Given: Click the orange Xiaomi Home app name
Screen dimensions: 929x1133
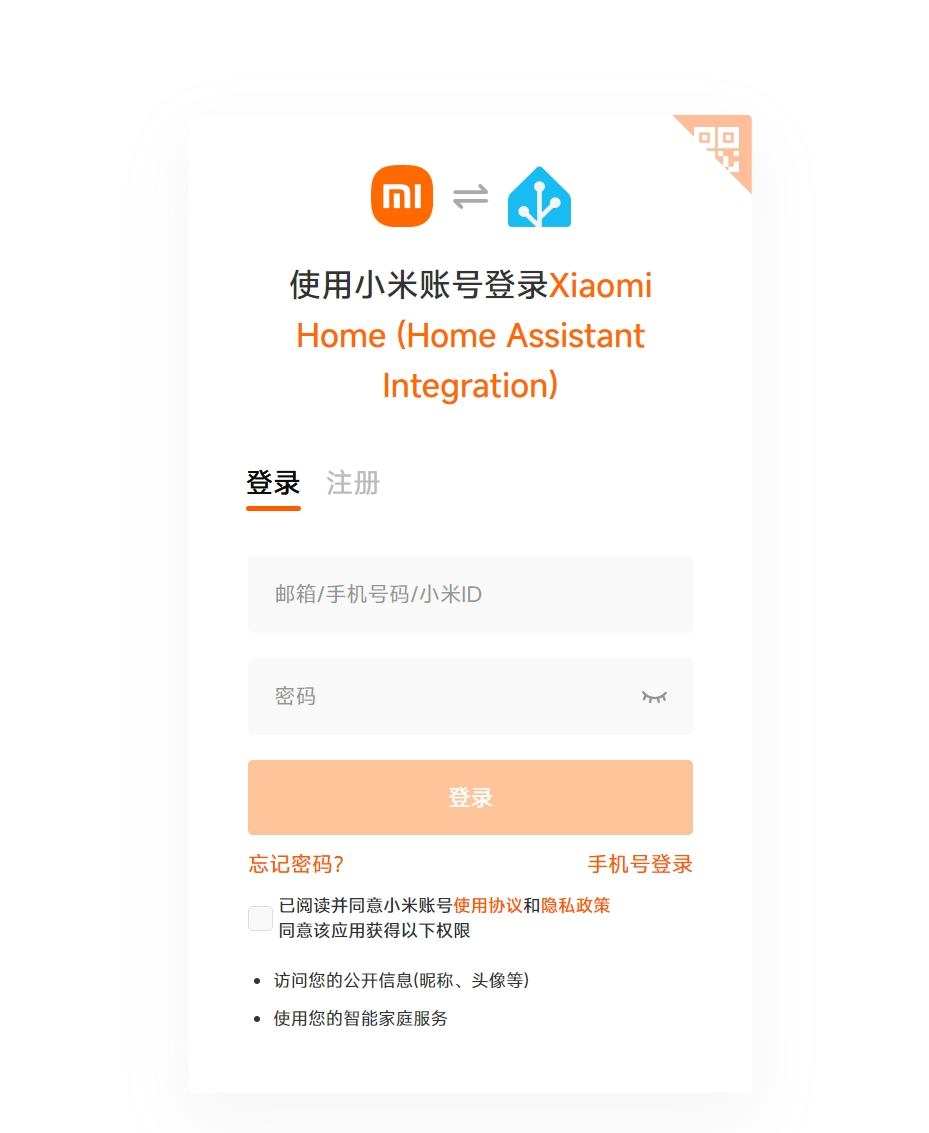Looking at the screenshot, I should click(470, 335).
